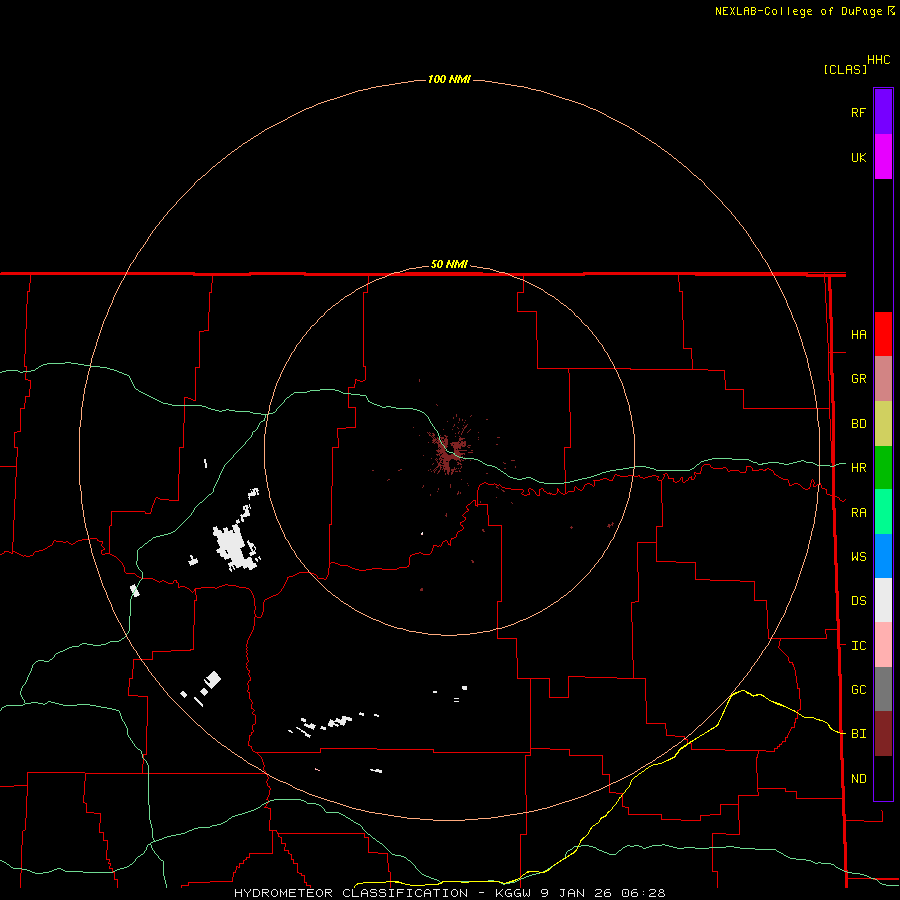Click the DS white legend swatch
This screenshot has width=900, height=900.
[x=883, y=600]
